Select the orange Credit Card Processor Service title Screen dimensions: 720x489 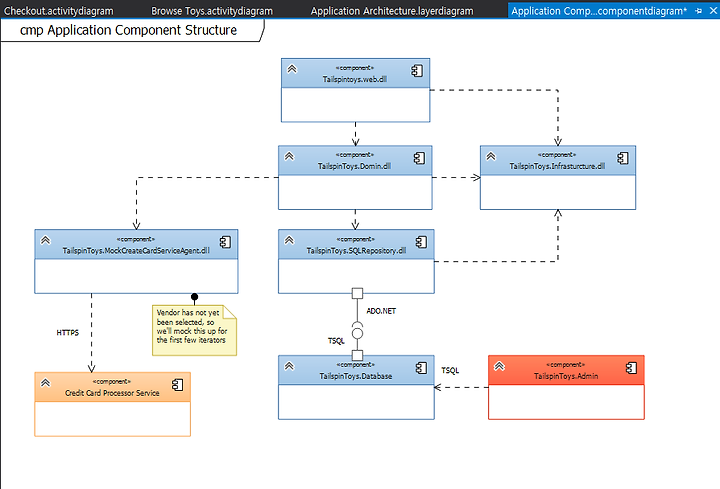112,393
